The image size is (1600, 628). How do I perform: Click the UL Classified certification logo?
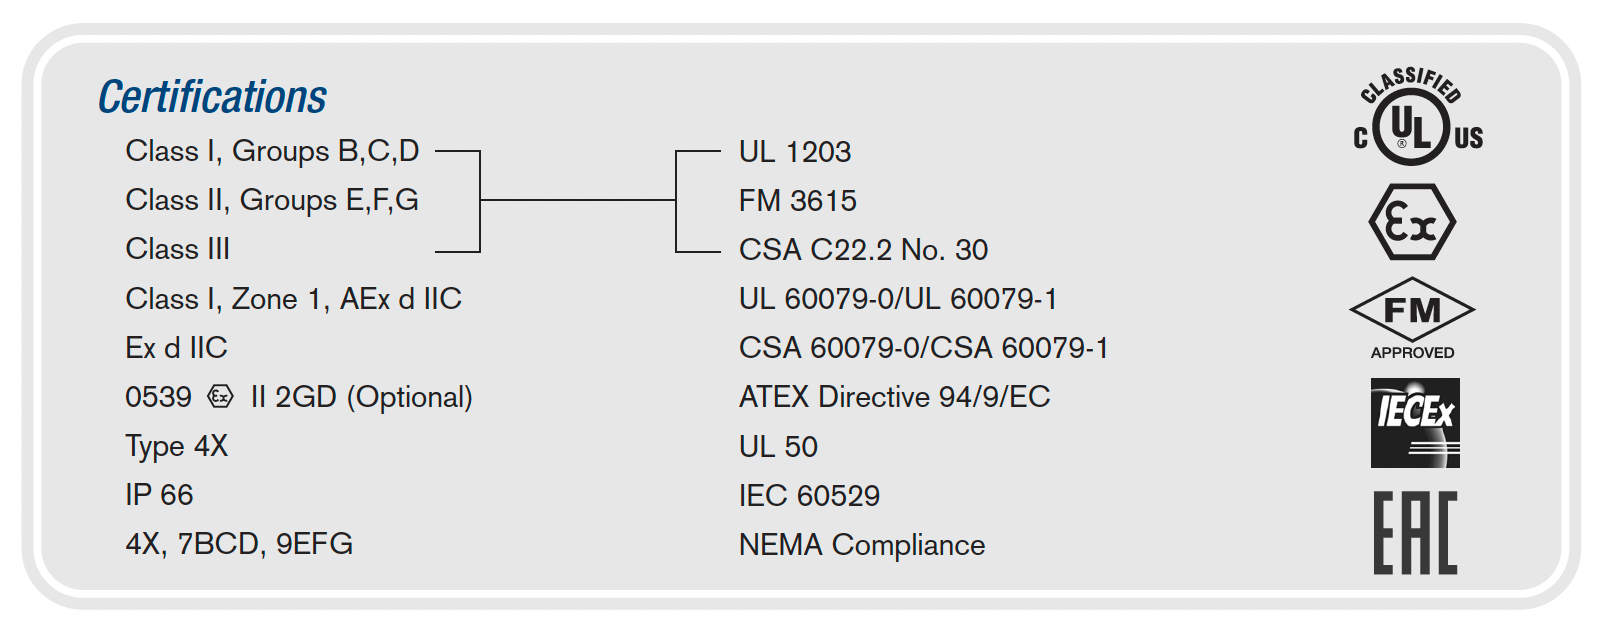coord(1417,116)
